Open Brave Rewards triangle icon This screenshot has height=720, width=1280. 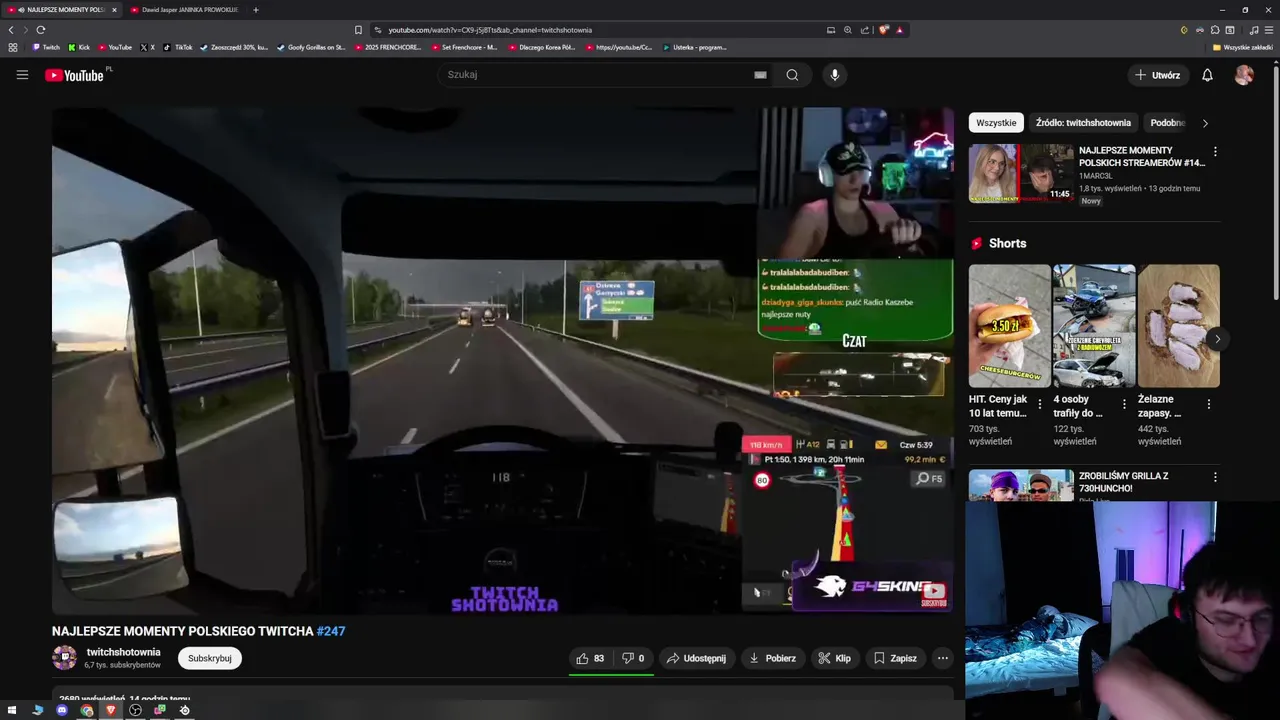coord(899,30)
